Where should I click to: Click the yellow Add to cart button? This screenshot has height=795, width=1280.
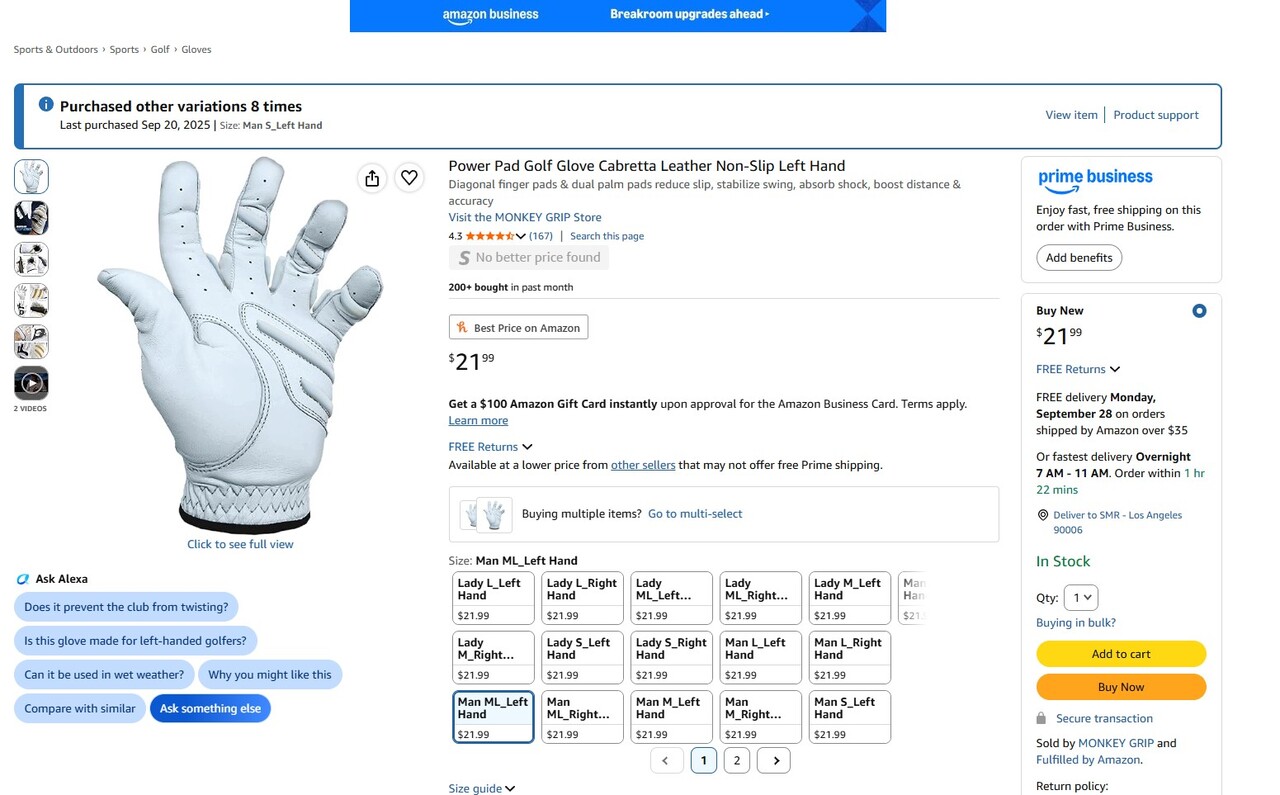click(1121, 654)
